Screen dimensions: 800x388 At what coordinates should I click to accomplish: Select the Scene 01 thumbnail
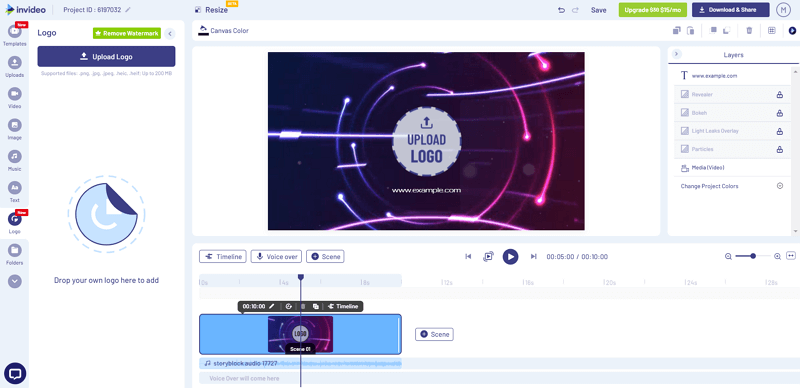[x=301, y=334]
